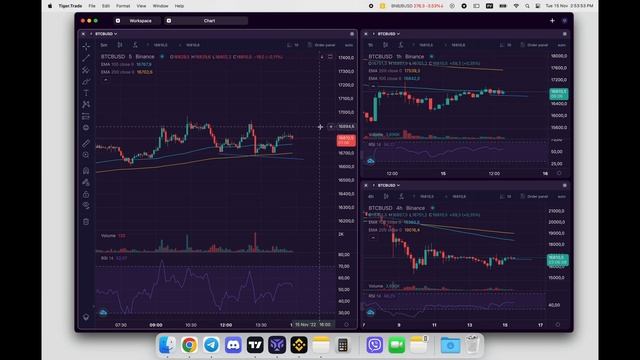Screen dimensions: 640x360
Task: Toggle auto scale on the 5m chart
Action: pos(349,45)
